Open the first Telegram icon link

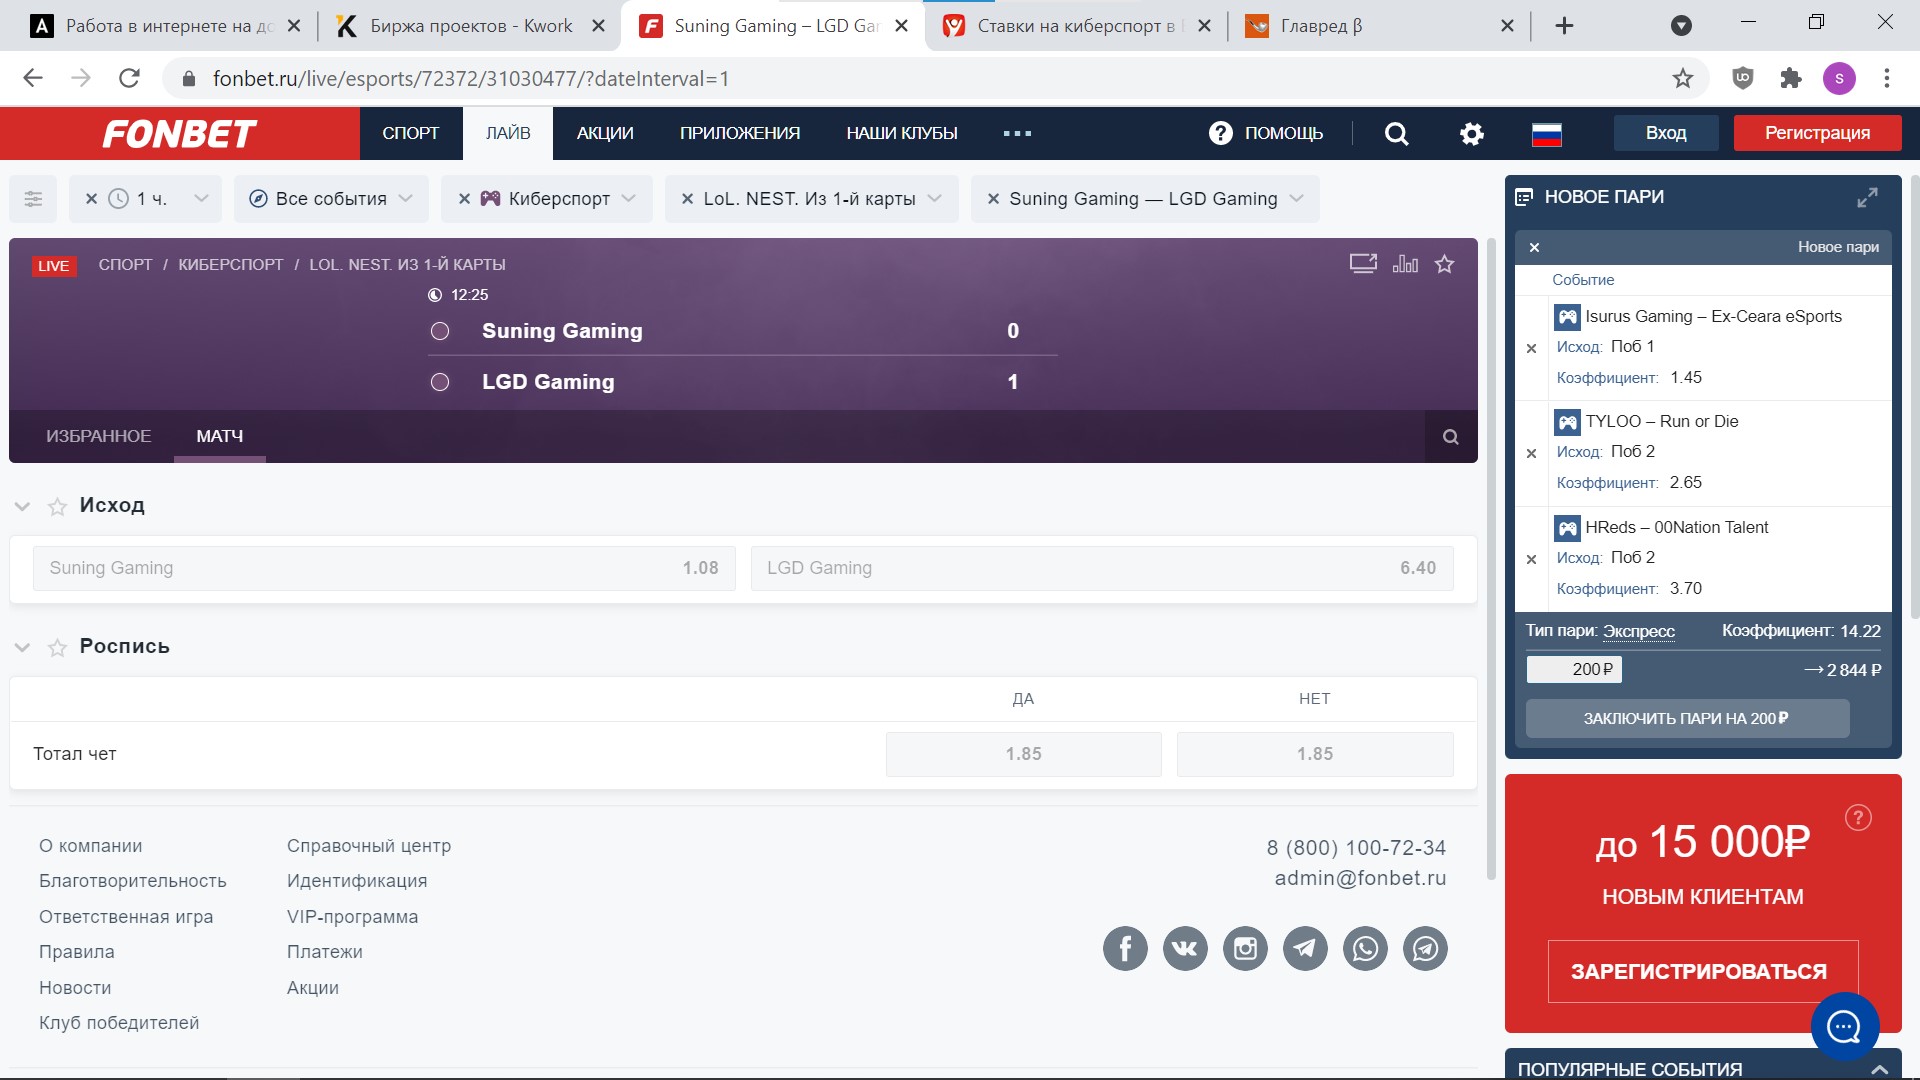click(x=1305, y=948)
